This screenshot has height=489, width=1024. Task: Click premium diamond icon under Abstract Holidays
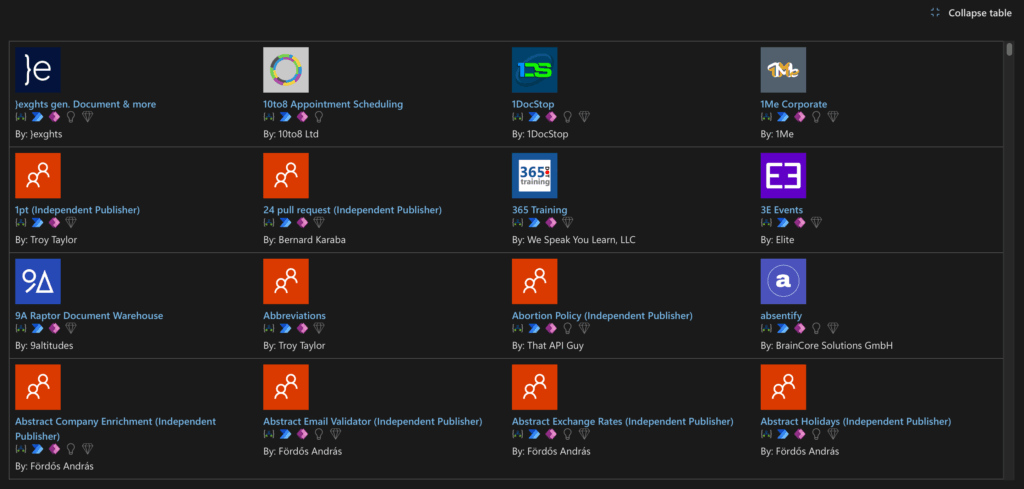(x=833, y=434)
